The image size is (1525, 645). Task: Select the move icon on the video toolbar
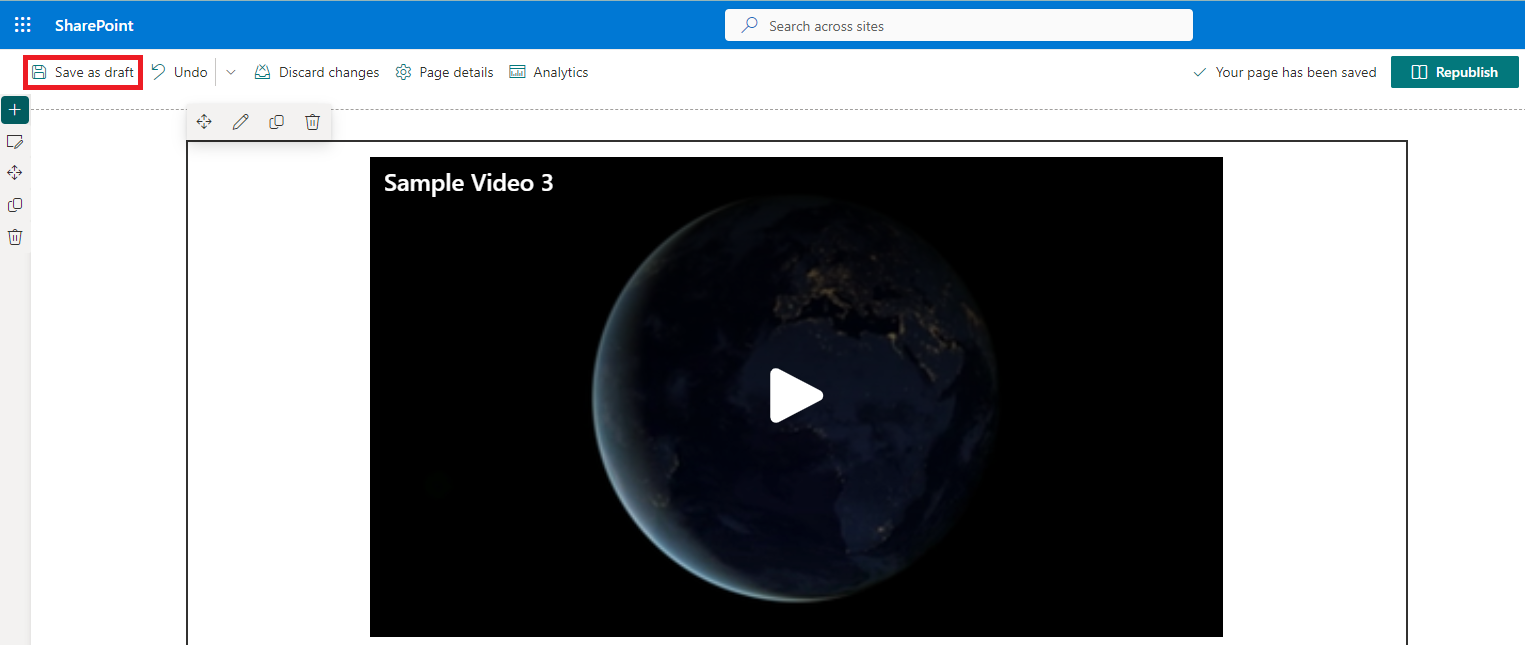tap(204, 121)
